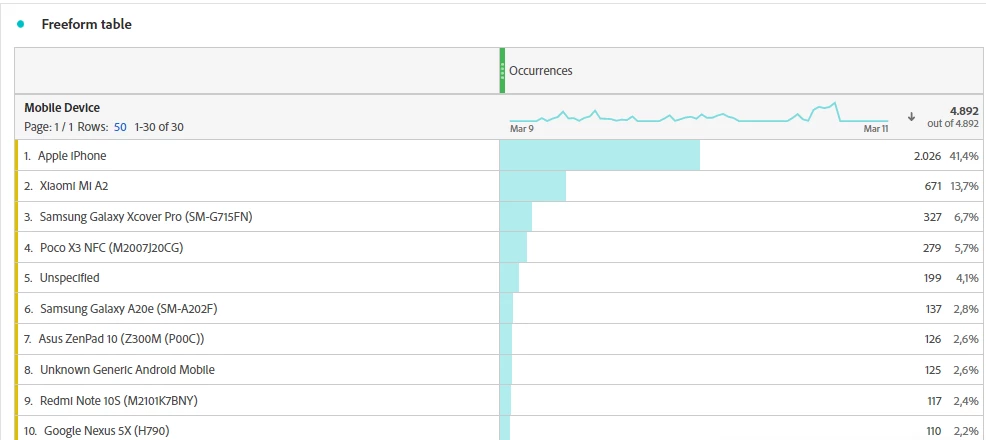Click the total 4.892 occurrences value
The width and height of the screenshot is (986, 440).
pyautogui.click(x=964, y=111)
